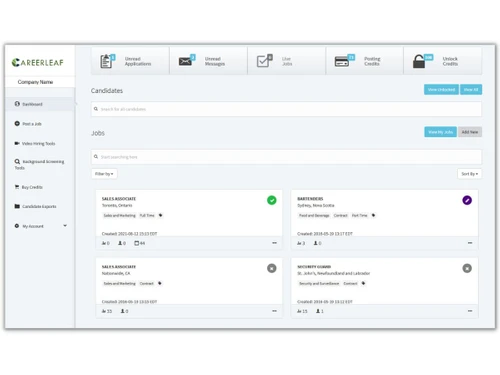Open Nationwide Sales Associate job title
The height and width of the screenshot is (375, 500).
tap(119, 267)
